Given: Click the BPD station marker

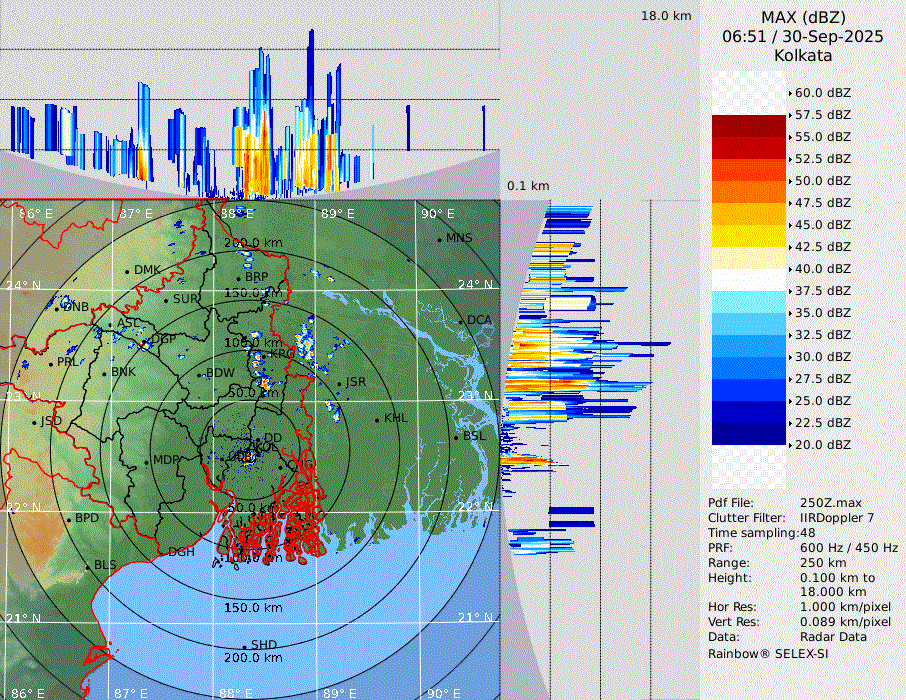Looking at the screenshot, I should coord(68,520).
